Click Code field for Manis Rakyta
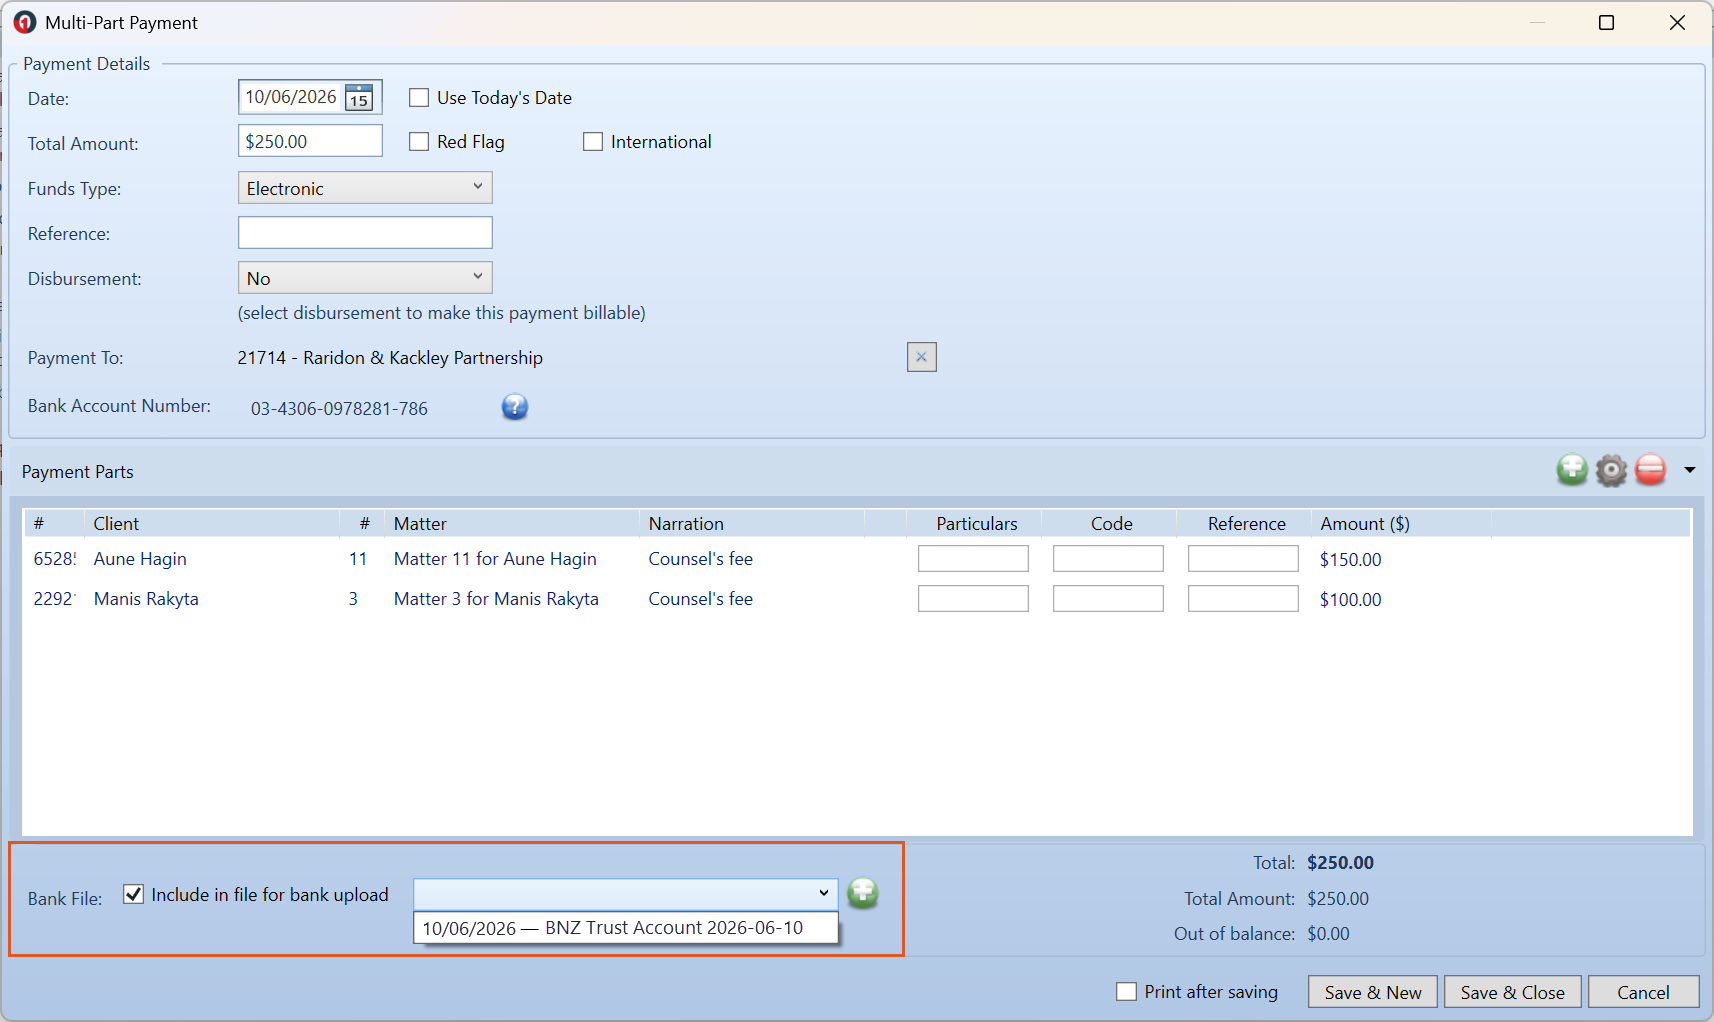 tap(1108, 599)
